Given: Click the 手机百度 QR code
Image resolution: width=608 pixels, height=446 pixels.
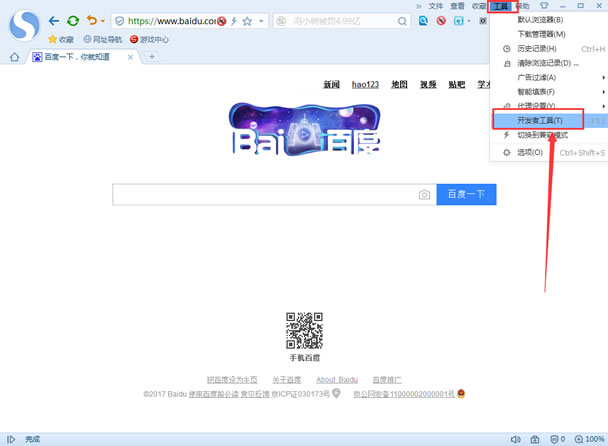Looking at the screenshot, I should (x=304, y=330).
